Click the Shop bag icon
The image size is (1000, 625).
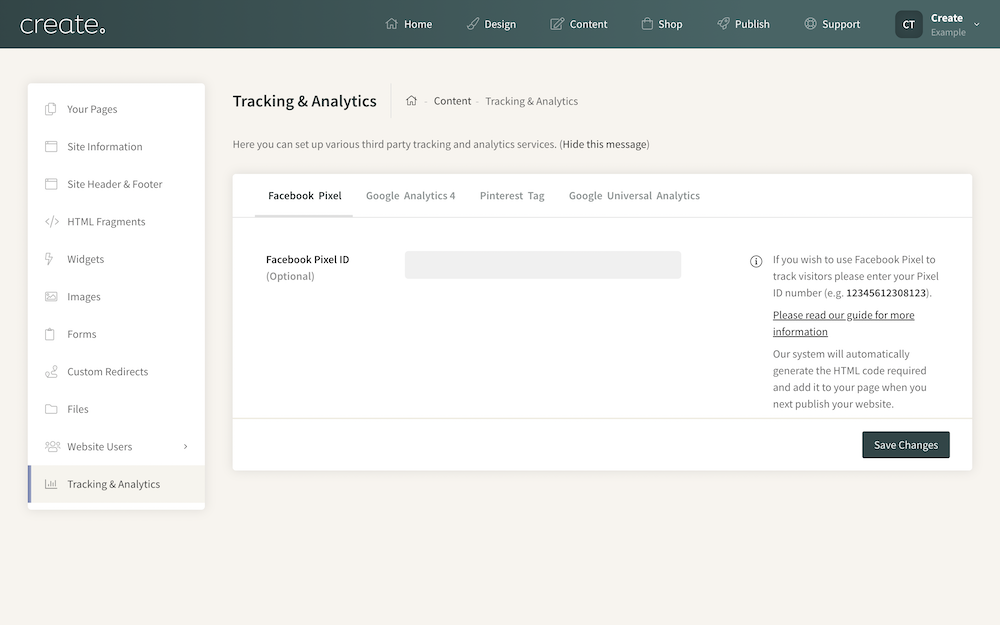(647, 24)
